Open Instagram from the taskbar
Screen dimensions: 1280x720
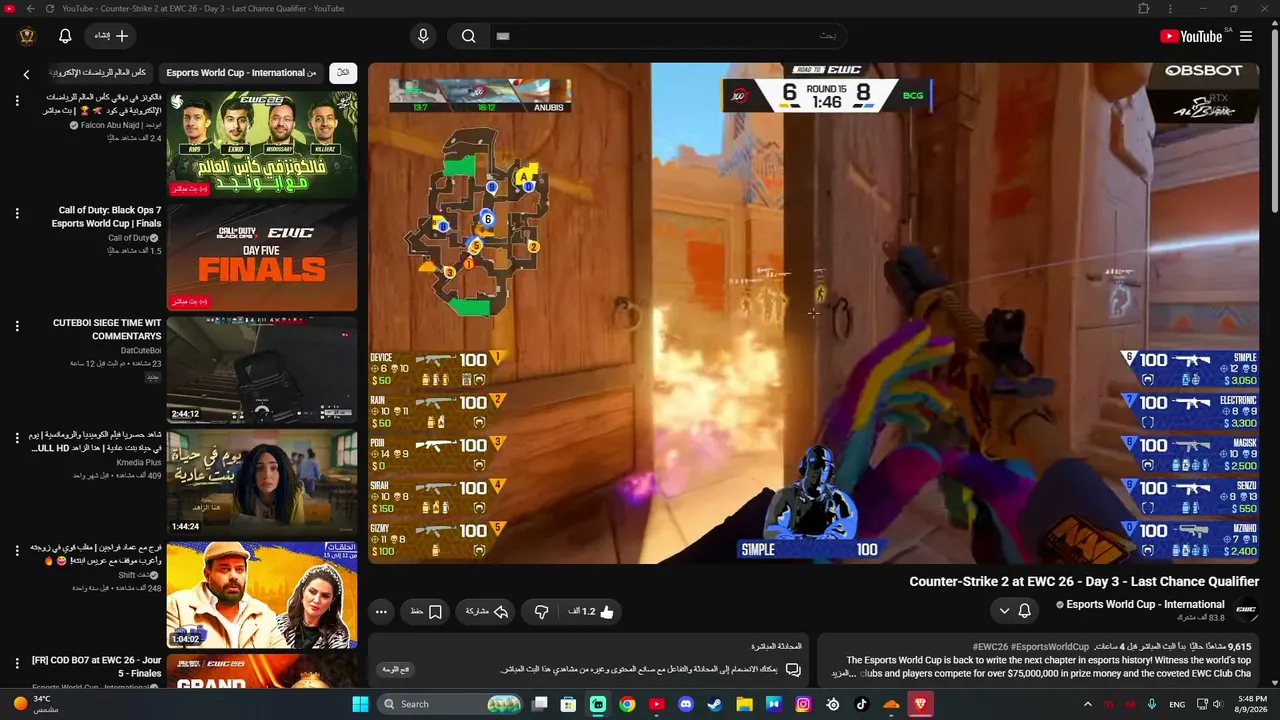[x=803, y=704]
